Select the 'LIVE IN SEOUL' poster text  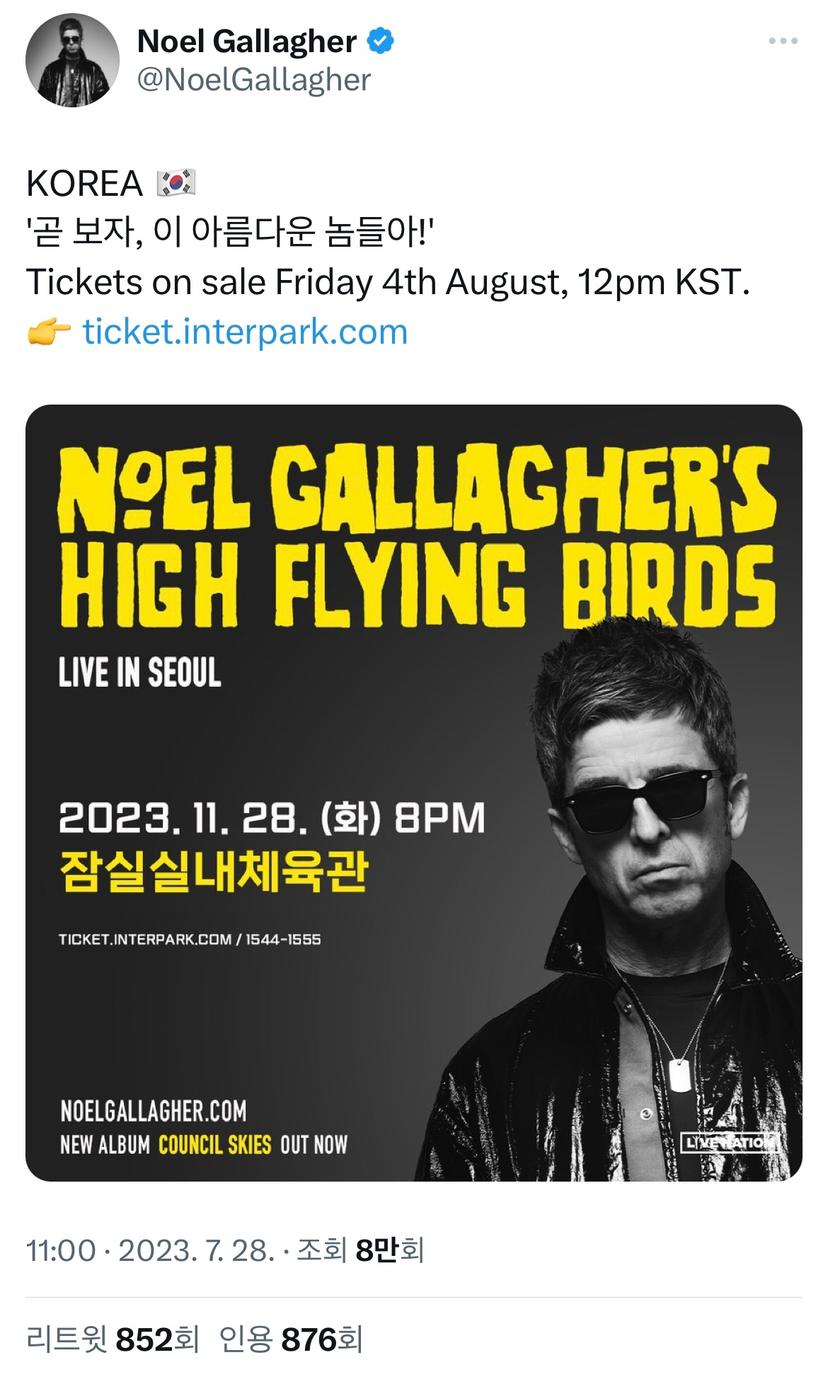pos(140,673)
